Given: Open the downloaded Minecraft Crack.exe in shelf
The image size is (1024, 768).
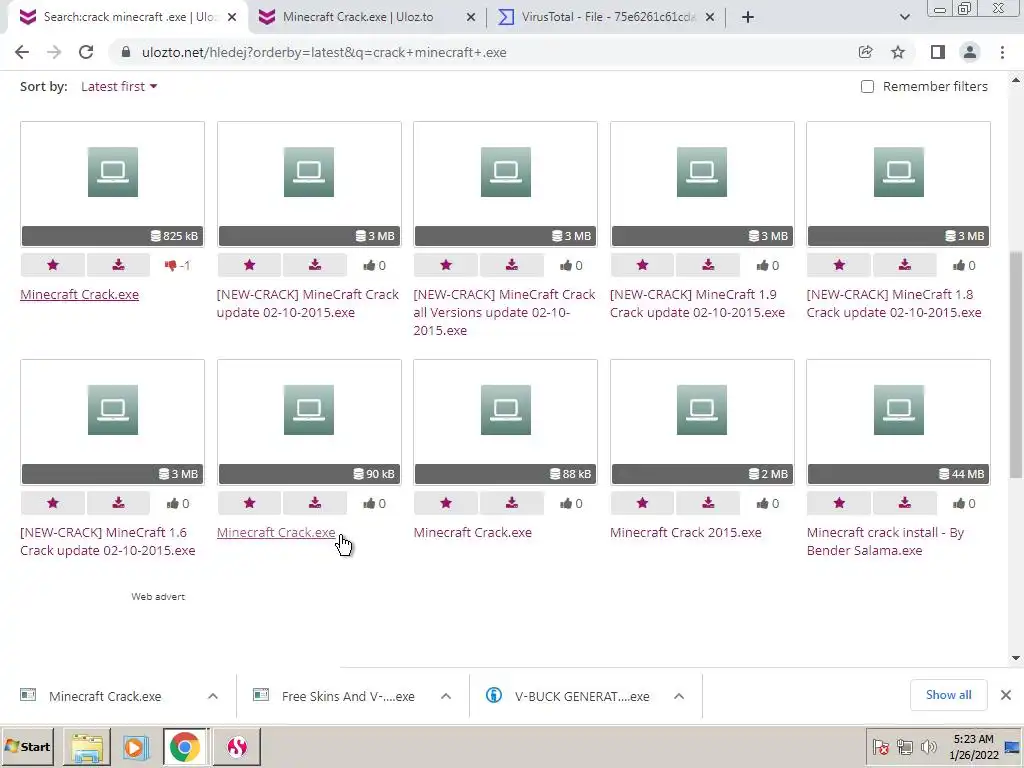Looking at the screenshot, I should pos(104,696).
